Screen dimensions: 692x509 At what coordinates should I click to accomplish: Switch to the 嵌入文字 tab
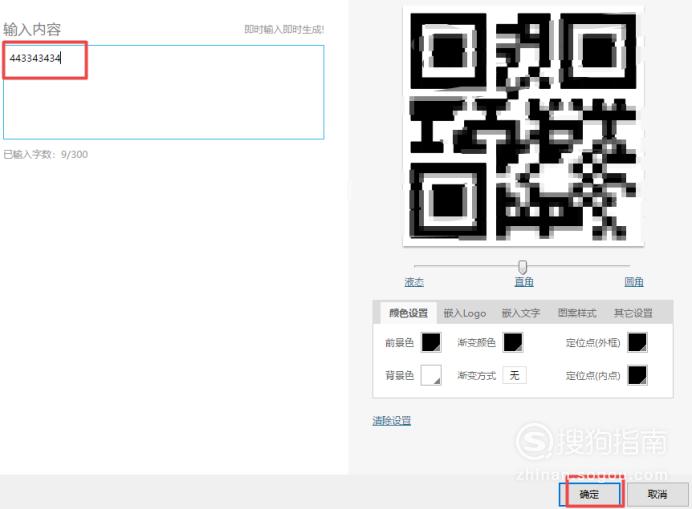point(521,313)
